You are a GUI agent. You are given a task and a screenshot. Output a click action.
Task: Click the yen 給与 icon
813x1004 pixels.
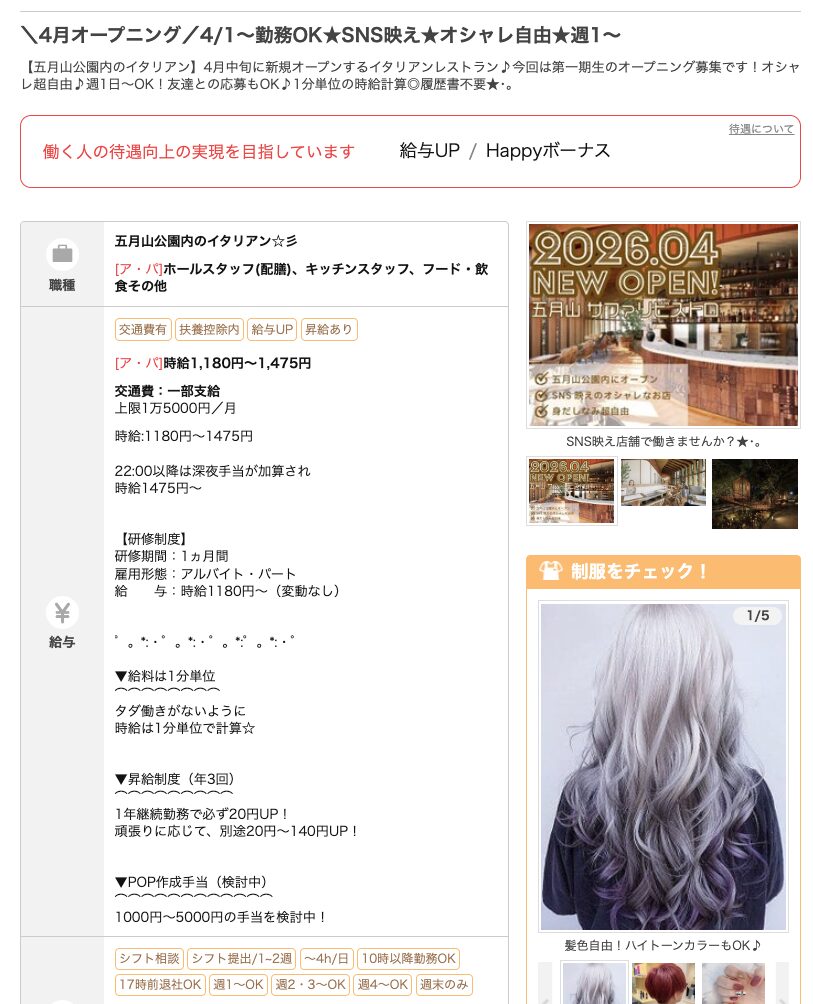click(62, 612)
